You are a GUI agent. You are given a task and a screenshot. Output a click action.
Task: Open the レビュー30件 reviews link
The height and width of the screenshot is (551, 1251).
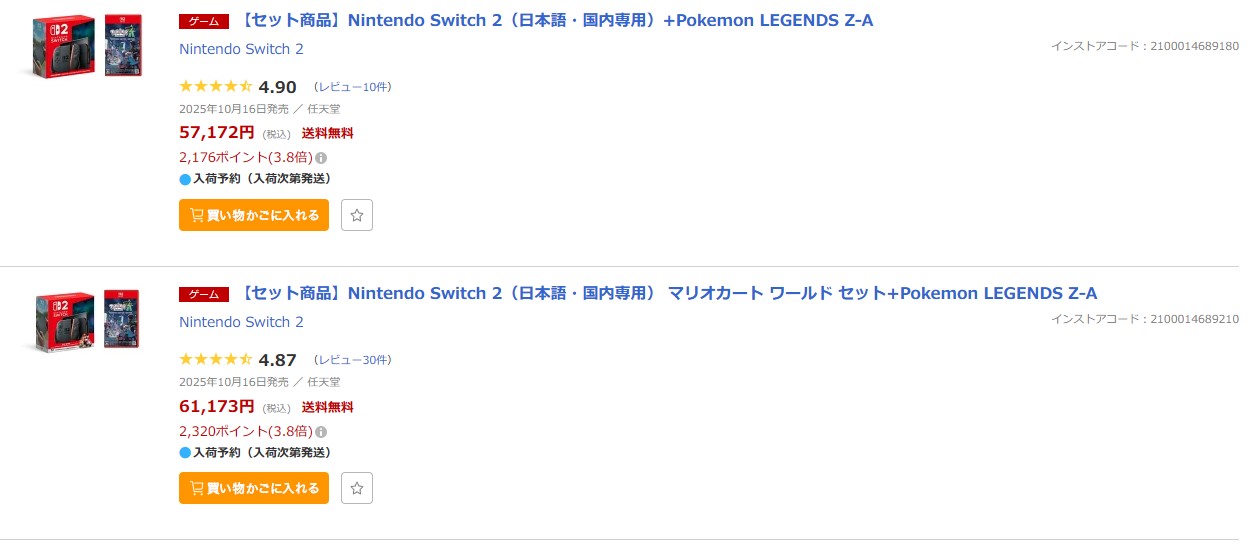(353, 360)
